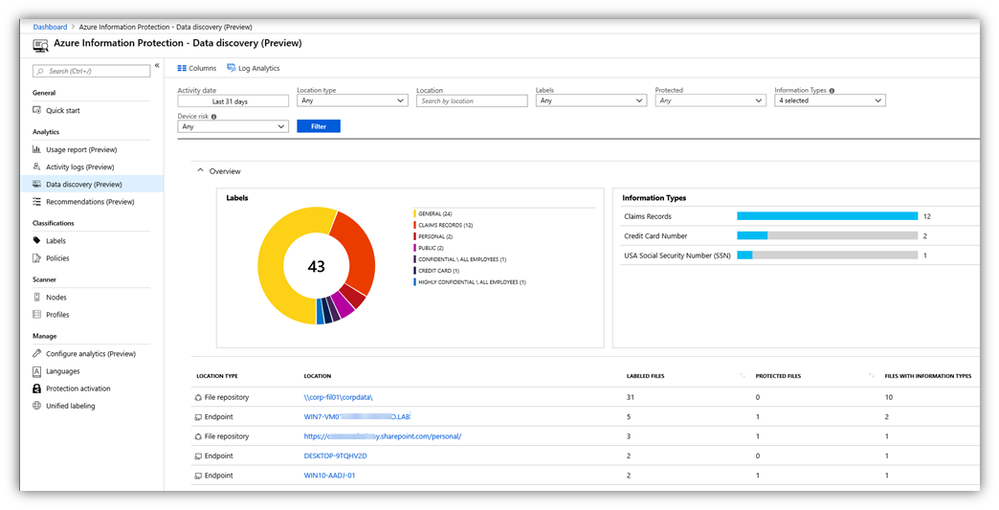Screen dimensions: 999x510
Task: Click the Configure analytics wrench icon
Action: coord(37,354)
